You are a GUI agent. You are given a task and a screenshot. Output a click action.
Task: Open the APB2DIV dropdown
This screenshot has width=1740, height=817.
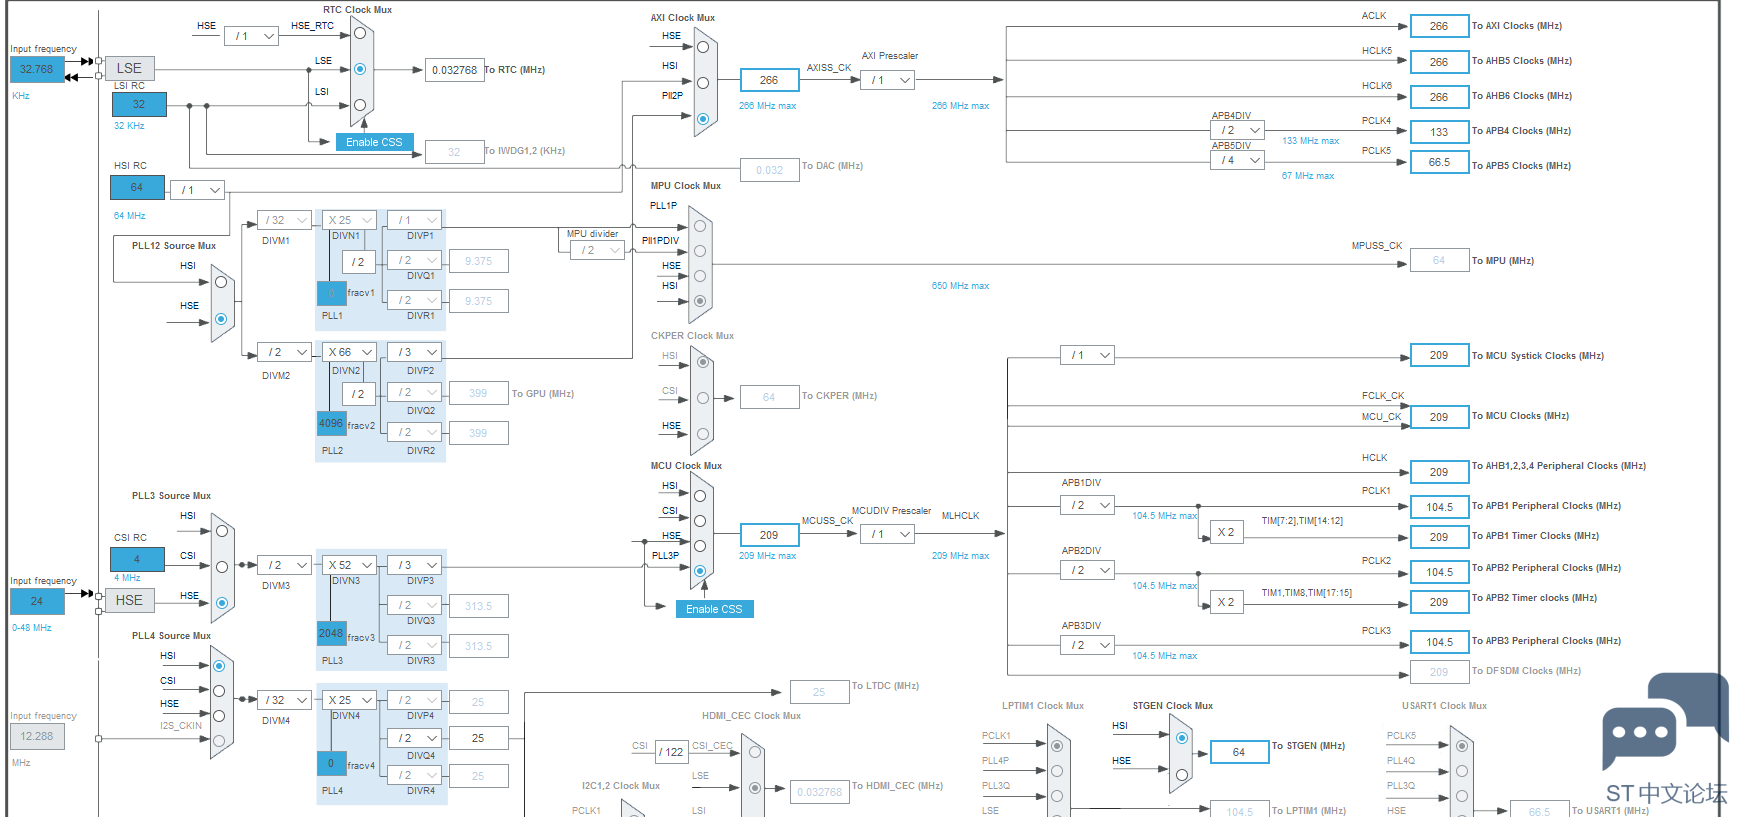pyautogui.click(x=1088, y=570)
